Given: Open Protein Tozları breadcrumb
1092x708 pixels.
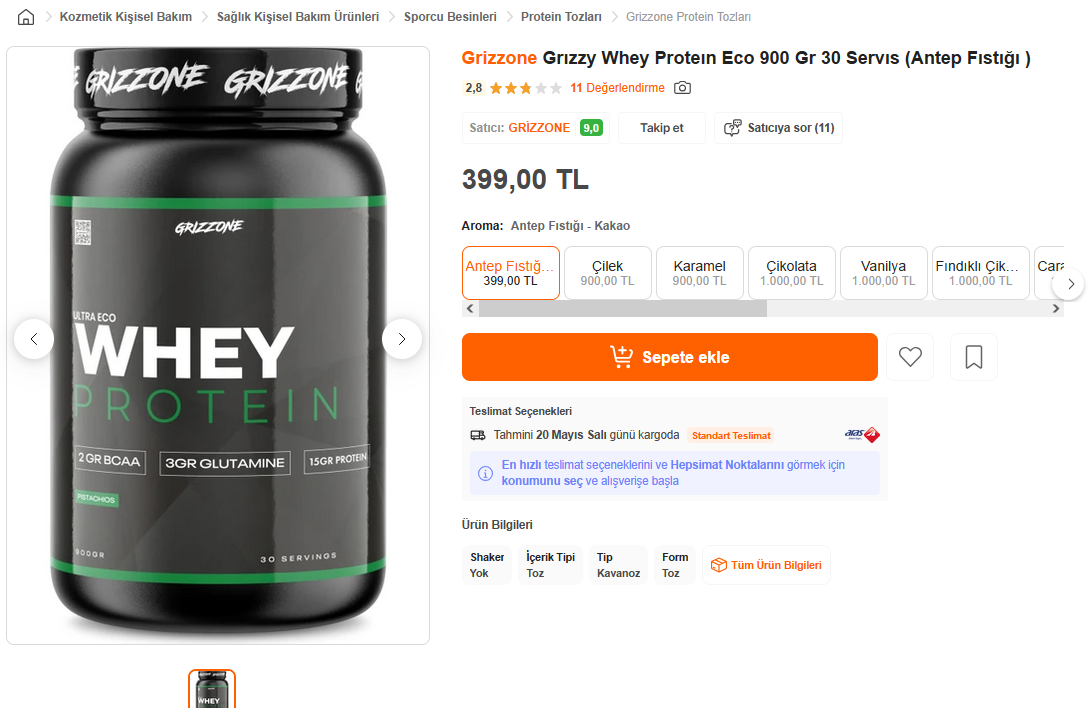Looking at the screenshot, I should [561, 17].
